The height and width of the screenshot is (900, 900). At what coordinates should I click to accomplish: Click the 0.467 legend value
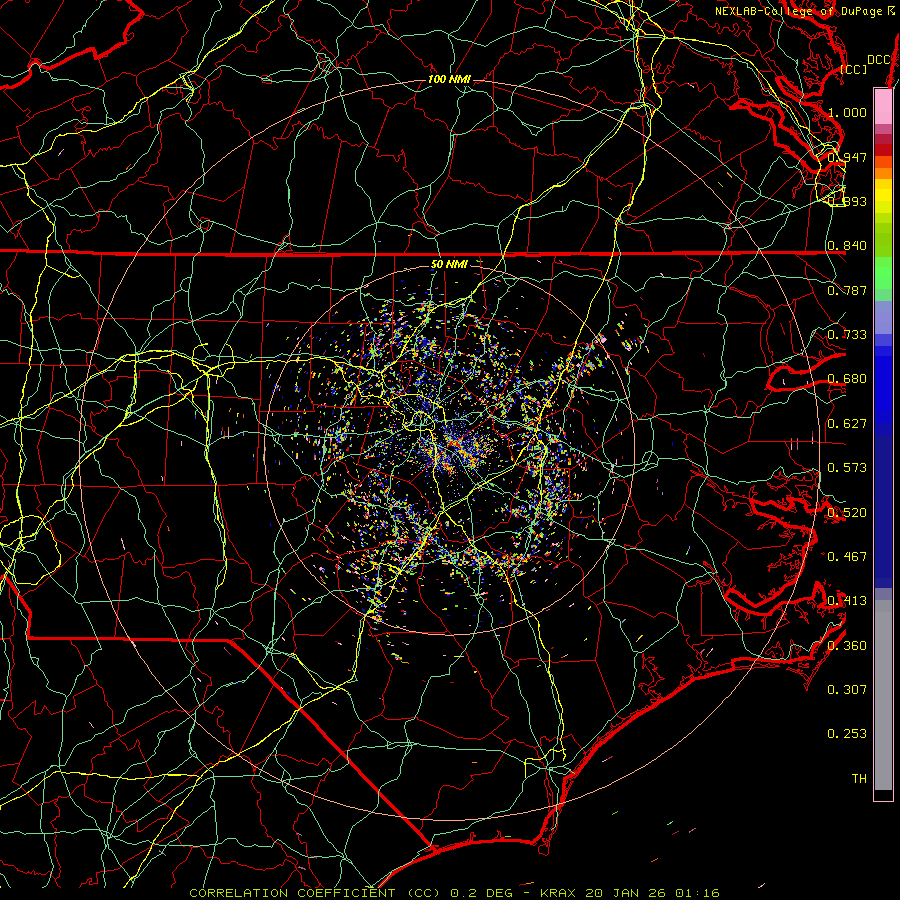coord(847,557)
